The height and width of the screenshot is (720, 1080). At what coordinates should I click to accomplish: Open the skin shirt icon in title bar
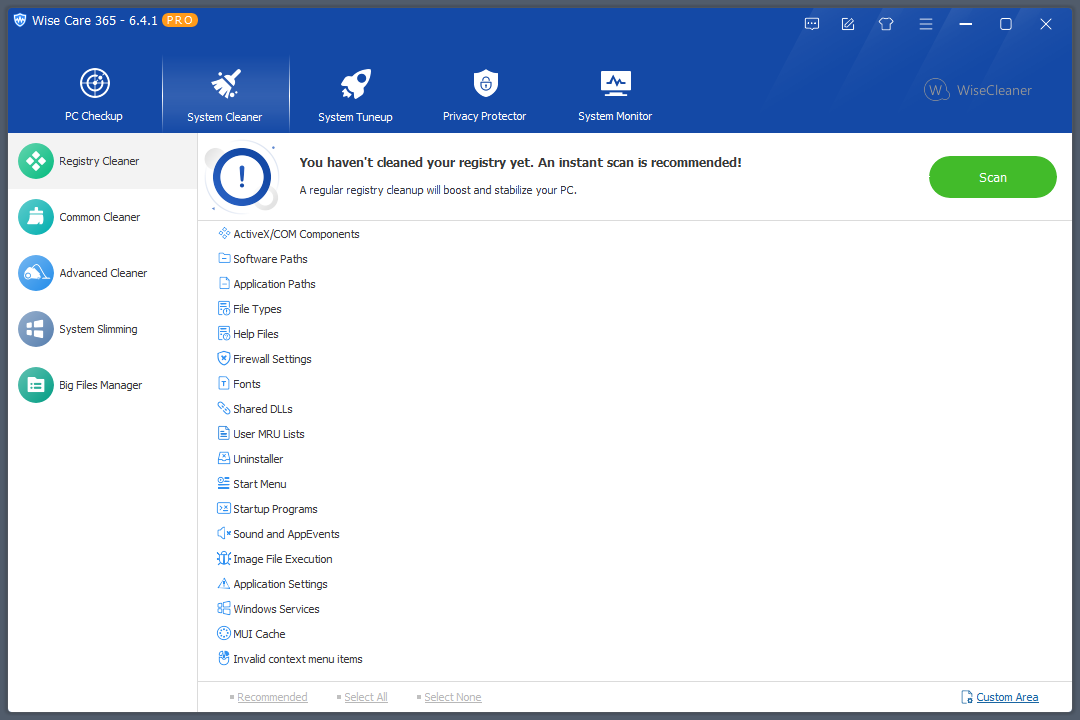[886, 24]
